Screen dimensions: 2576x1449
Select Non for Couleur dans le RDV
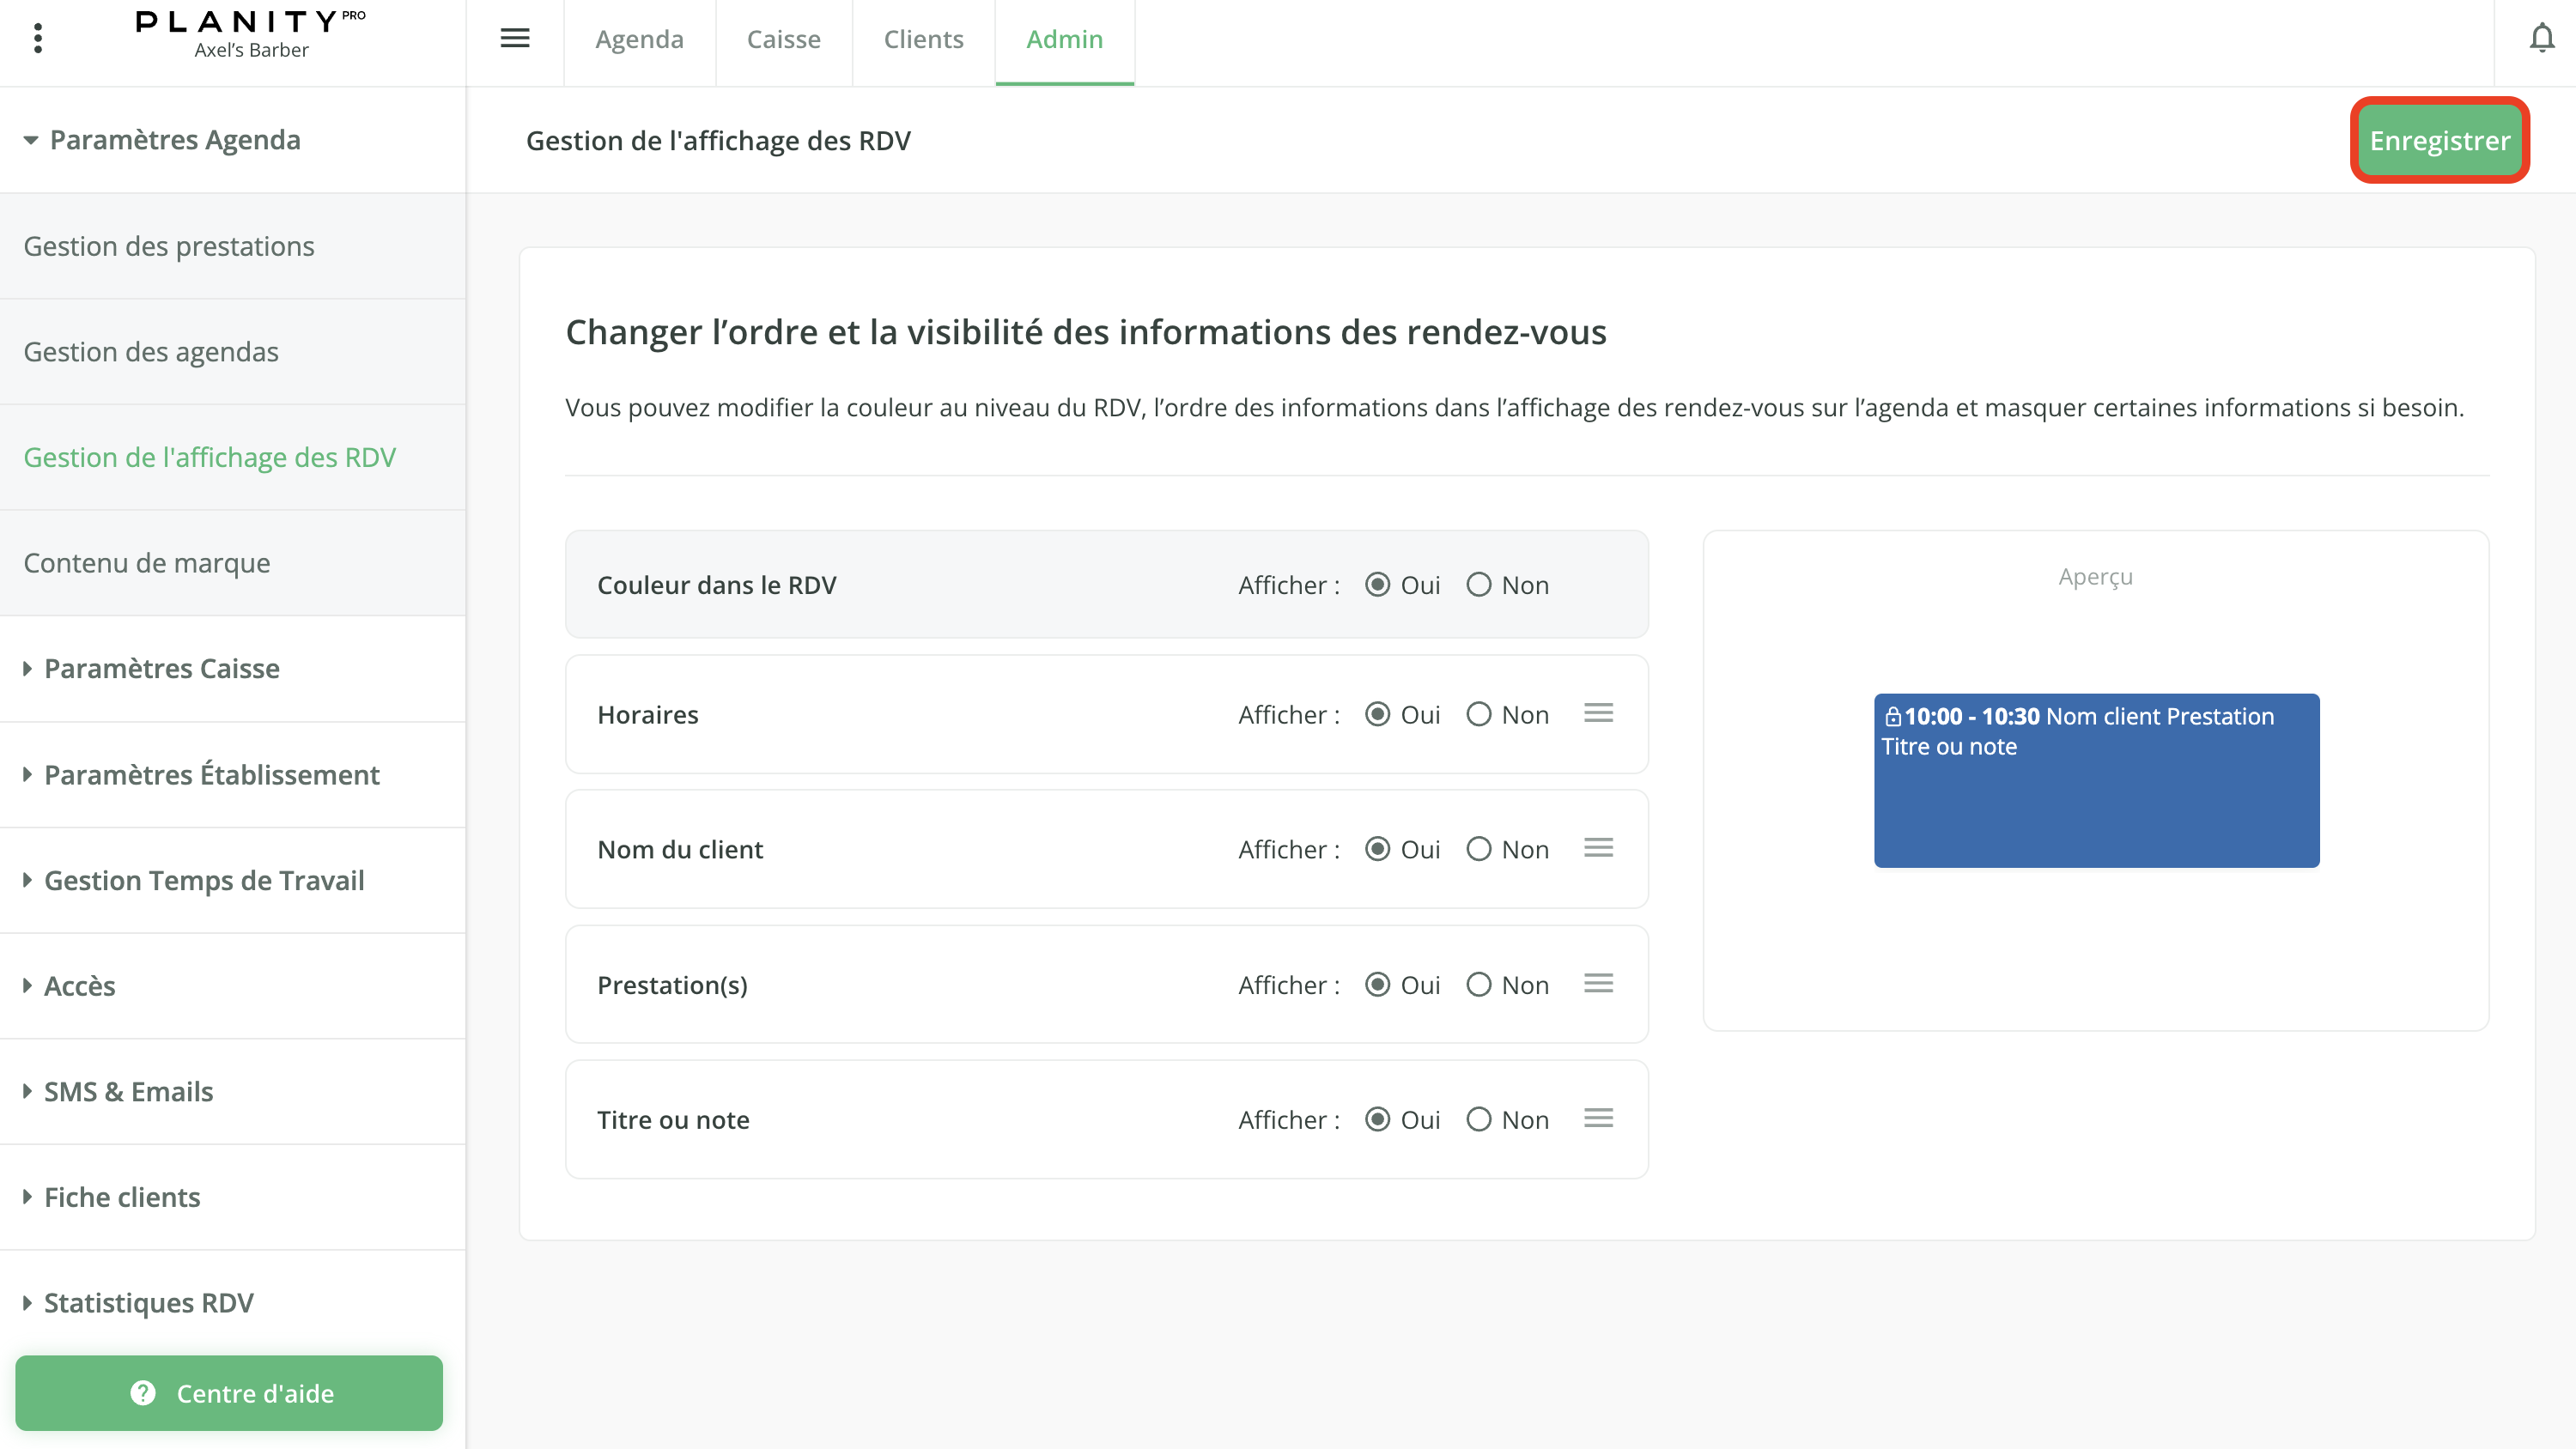1479,585
